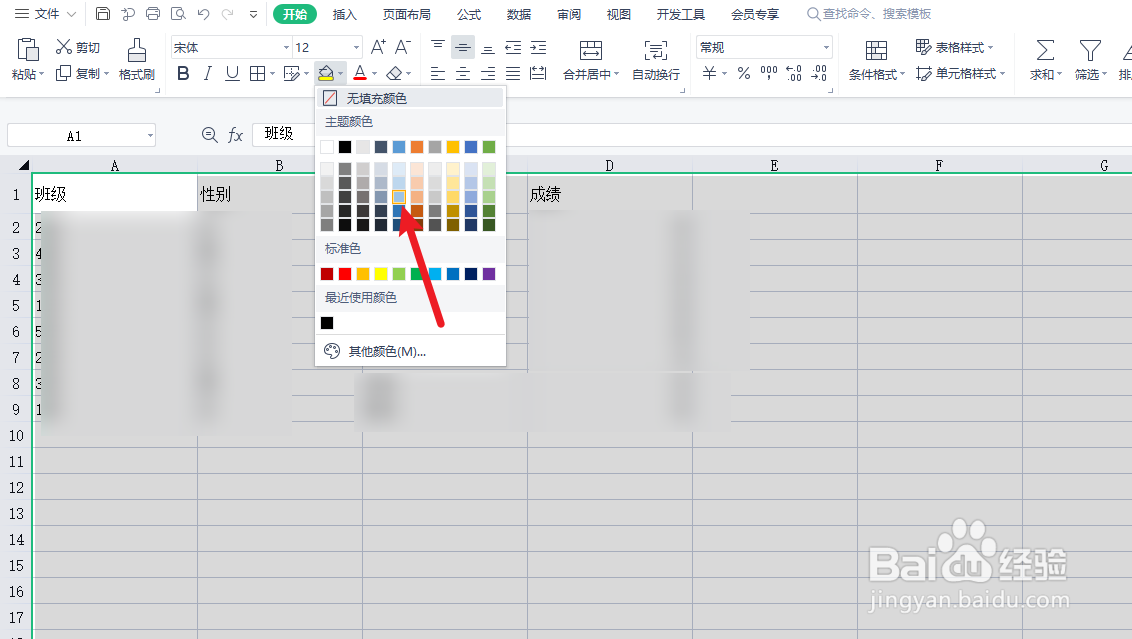Click the Cut scissors icon
The image size is (1132, 639).
coord(64,47)
